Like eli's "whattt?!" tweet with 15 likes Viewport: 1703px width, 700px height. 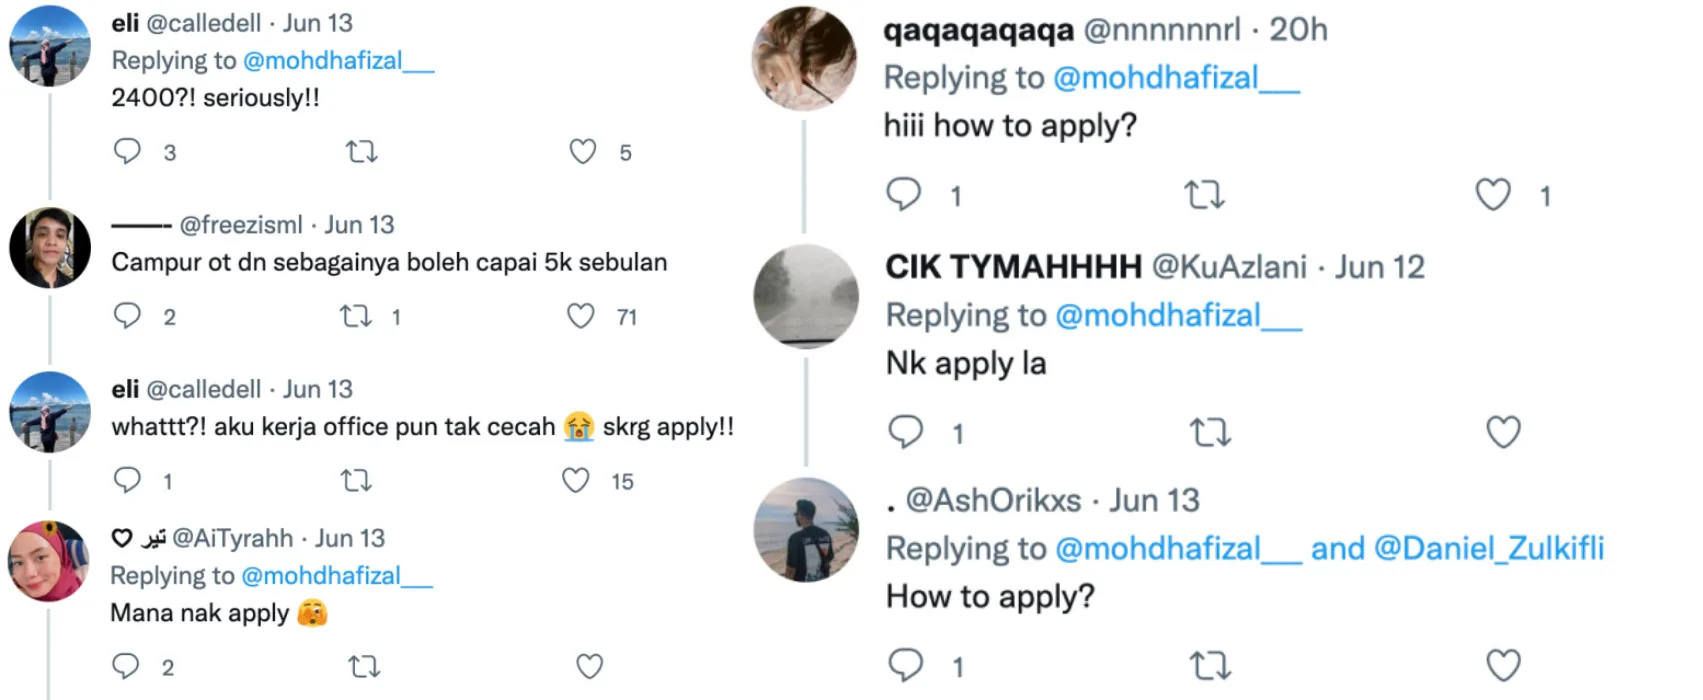(x=576, y=481)
